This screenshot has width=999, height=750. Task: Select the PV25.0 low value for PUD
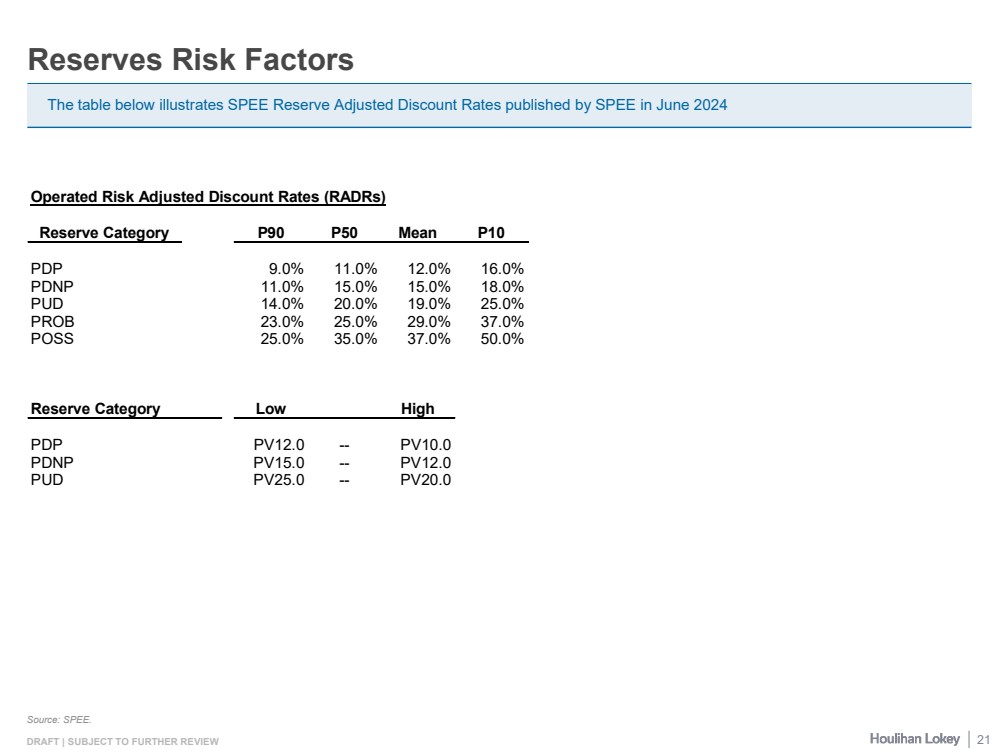click(x=279, y=480)
